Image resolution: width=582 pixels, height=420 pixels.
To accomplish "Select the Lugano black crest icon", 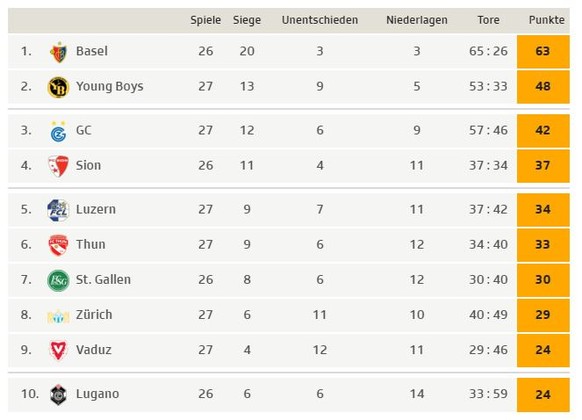I will 58,394.
